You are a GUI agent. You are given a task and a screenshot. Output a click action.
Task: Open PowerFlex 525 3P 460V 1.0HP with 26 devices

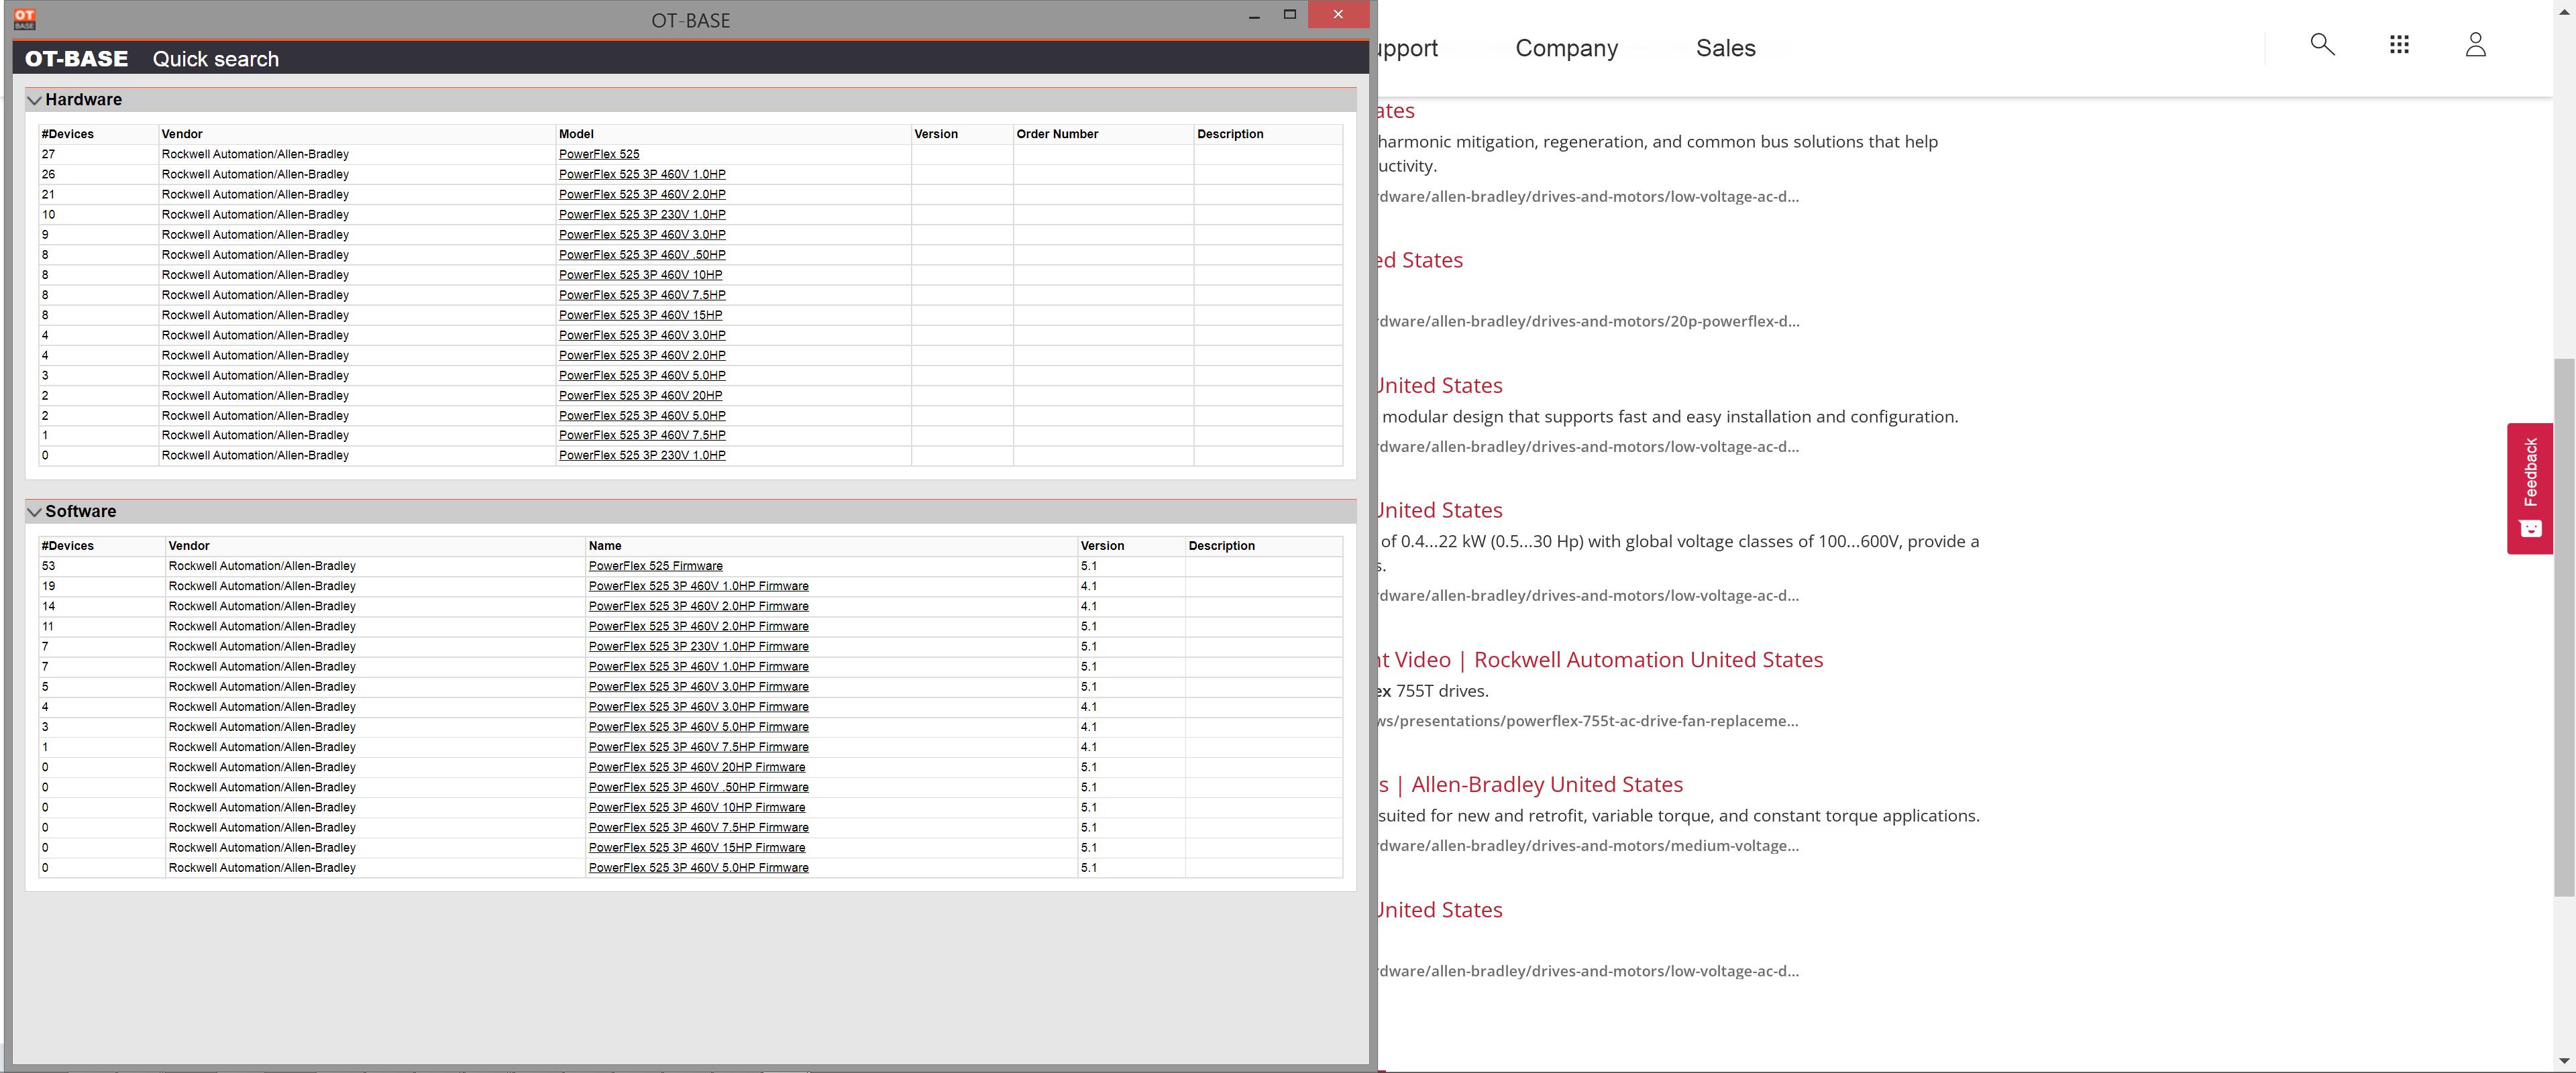pyautogui.click(x=642, y=174)
